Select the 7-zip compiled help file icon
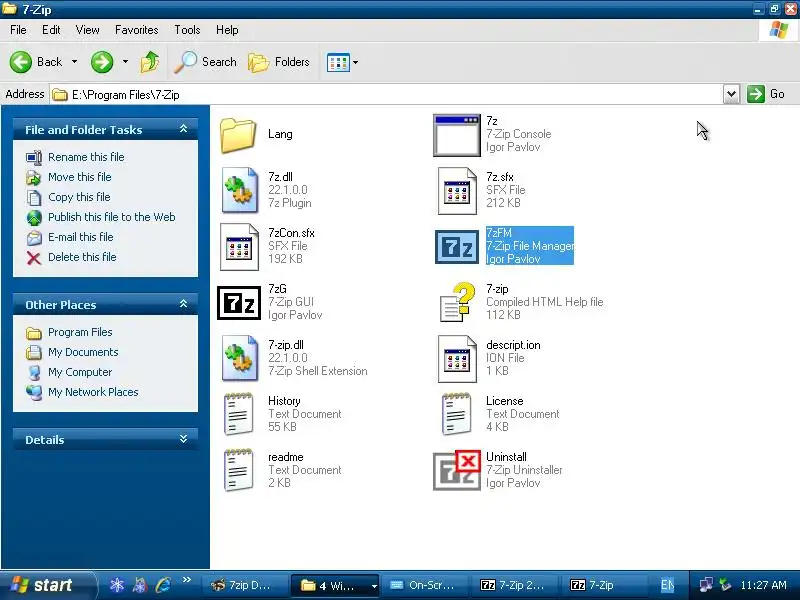The image size is (800, 600). [x=457, y=303]
